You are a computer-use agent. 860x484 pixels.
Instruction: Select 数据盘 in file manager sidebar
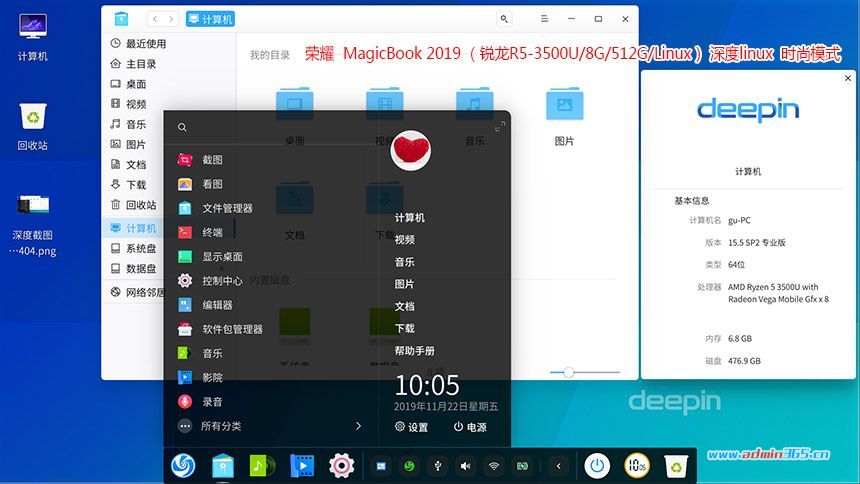pyautogui.click(x=133, y=268)
